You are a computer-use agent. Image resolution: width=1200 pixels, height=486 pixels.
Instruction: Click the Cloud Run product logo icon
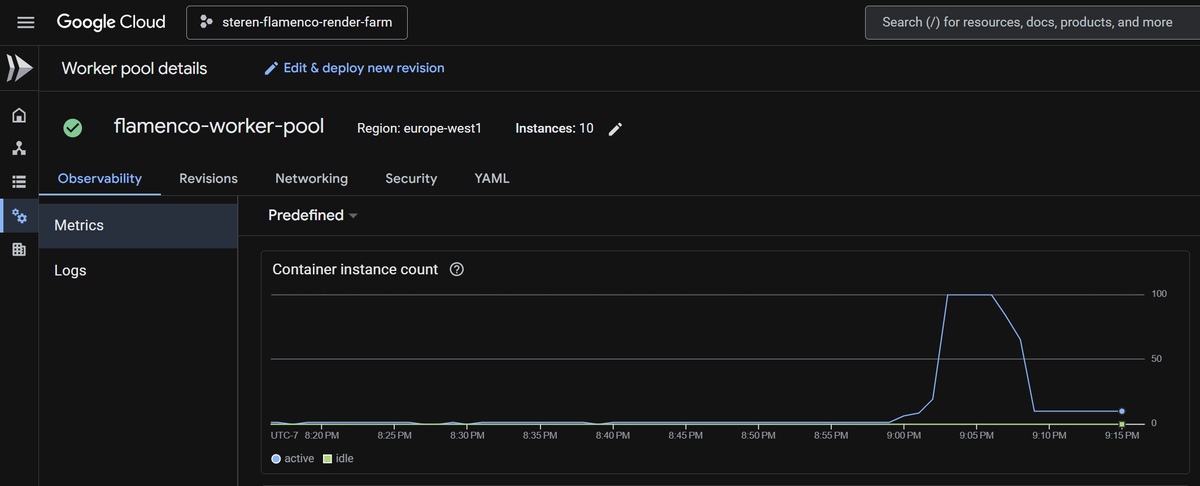pyautogui.click(x=19, y=69)
